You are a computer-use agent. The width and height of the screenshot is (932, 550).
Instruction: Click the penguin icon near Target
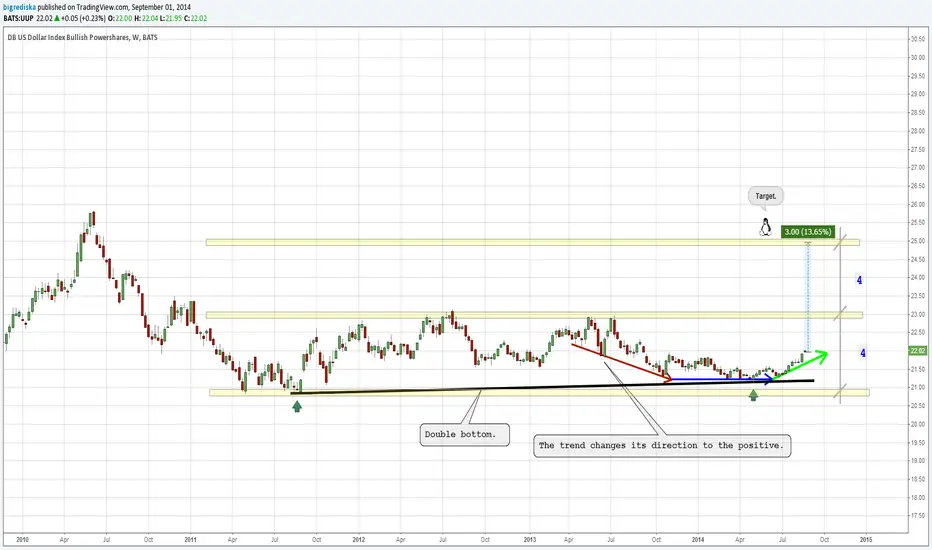click(x=766, y=227)
